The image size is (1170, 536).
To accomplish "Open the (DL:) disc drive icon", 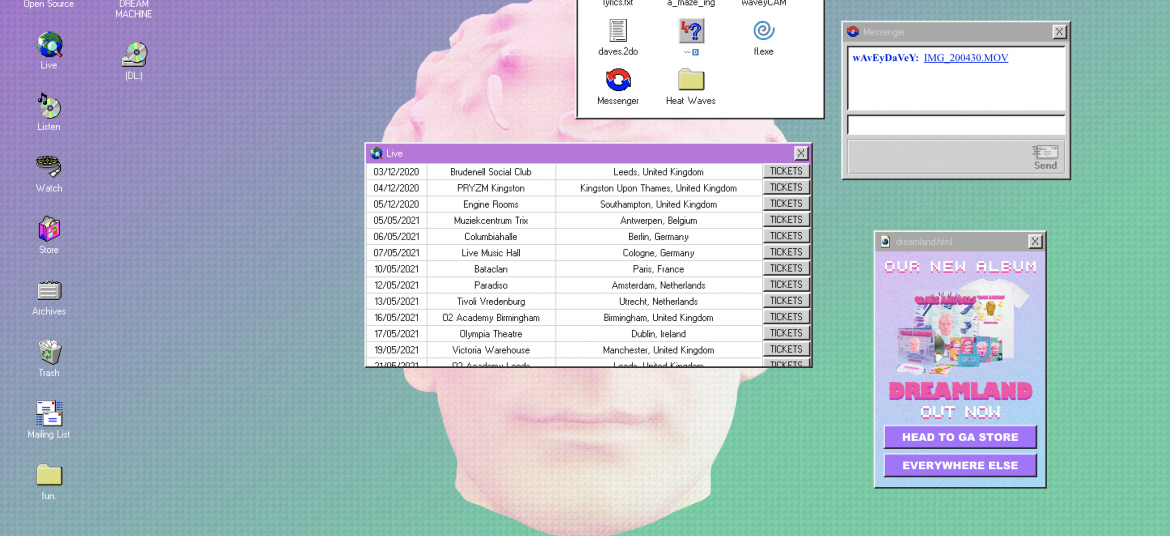I will 134,55.
